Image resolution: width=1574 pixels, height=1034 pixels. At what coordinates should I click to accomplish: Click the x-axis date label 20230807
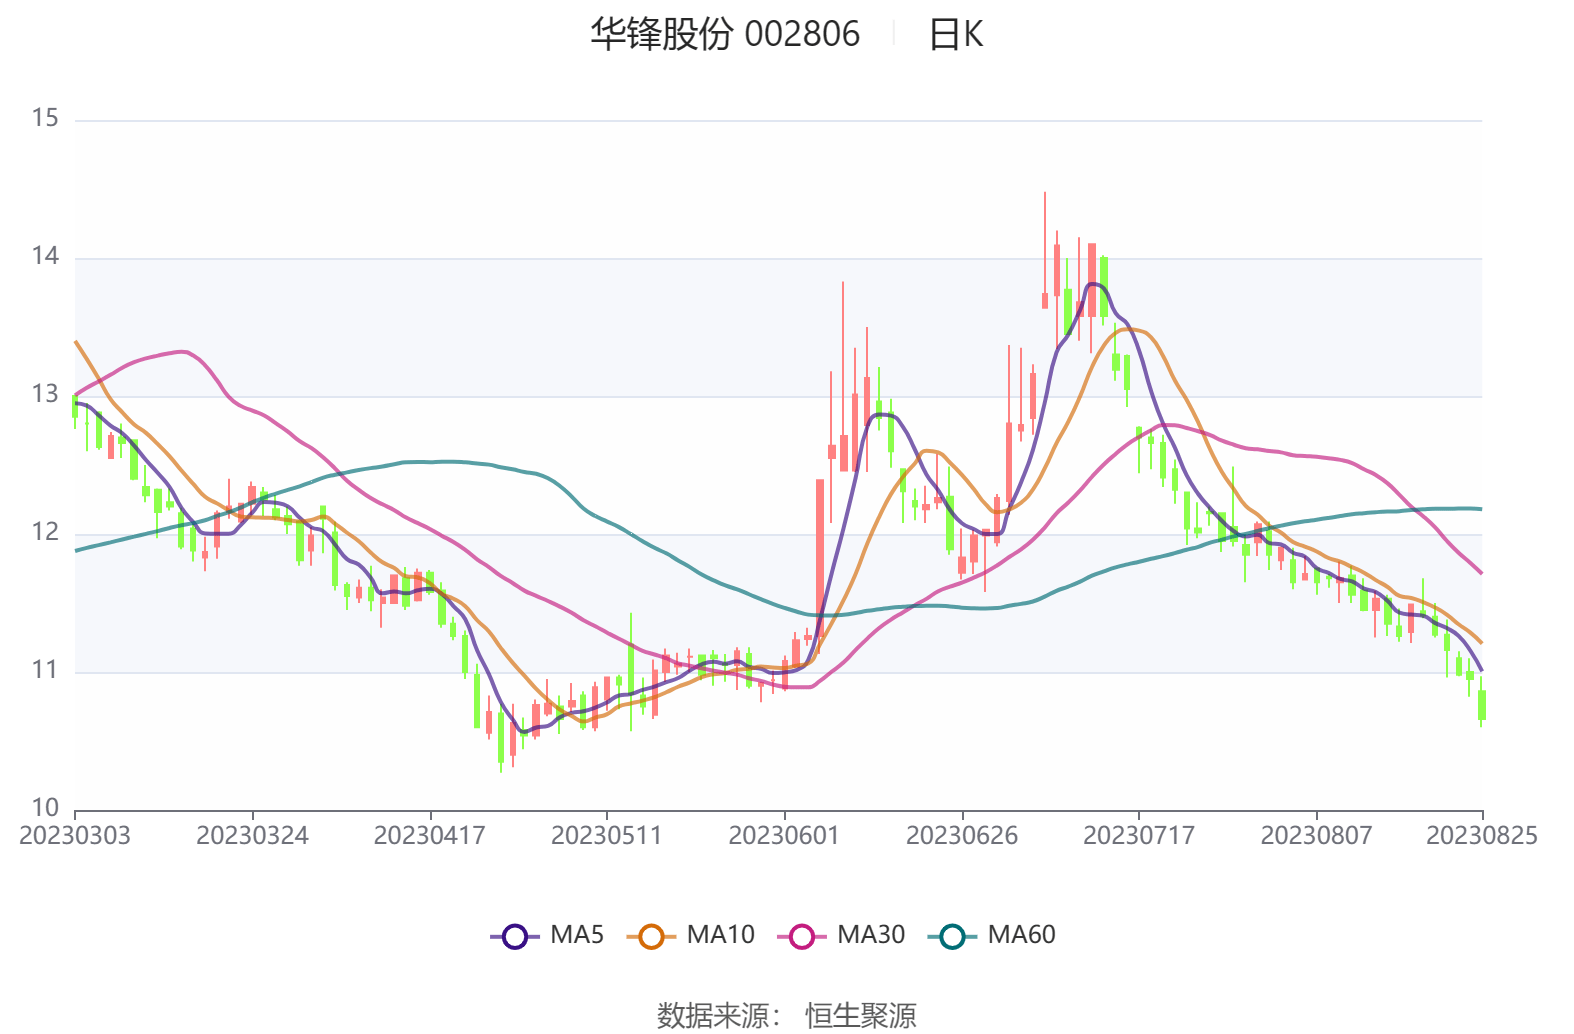coord(1316,835)
